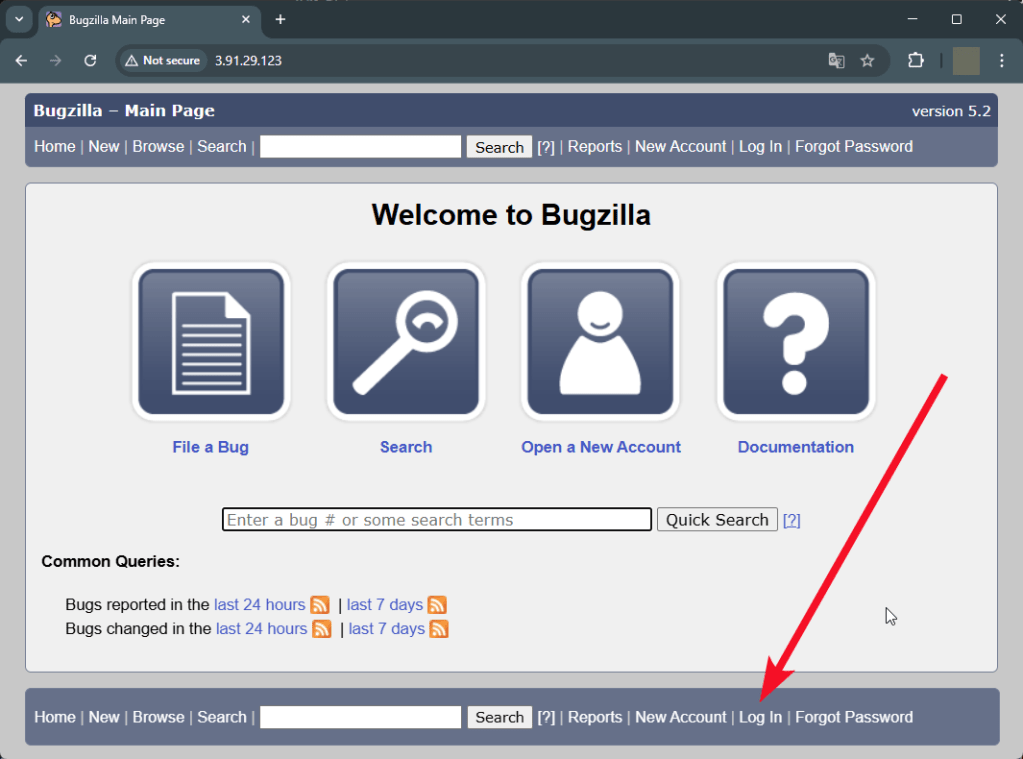This screenshot has height=759, width=1023.
Task: Open the browser Extensions puzzle icon
Action: point(915,61)
